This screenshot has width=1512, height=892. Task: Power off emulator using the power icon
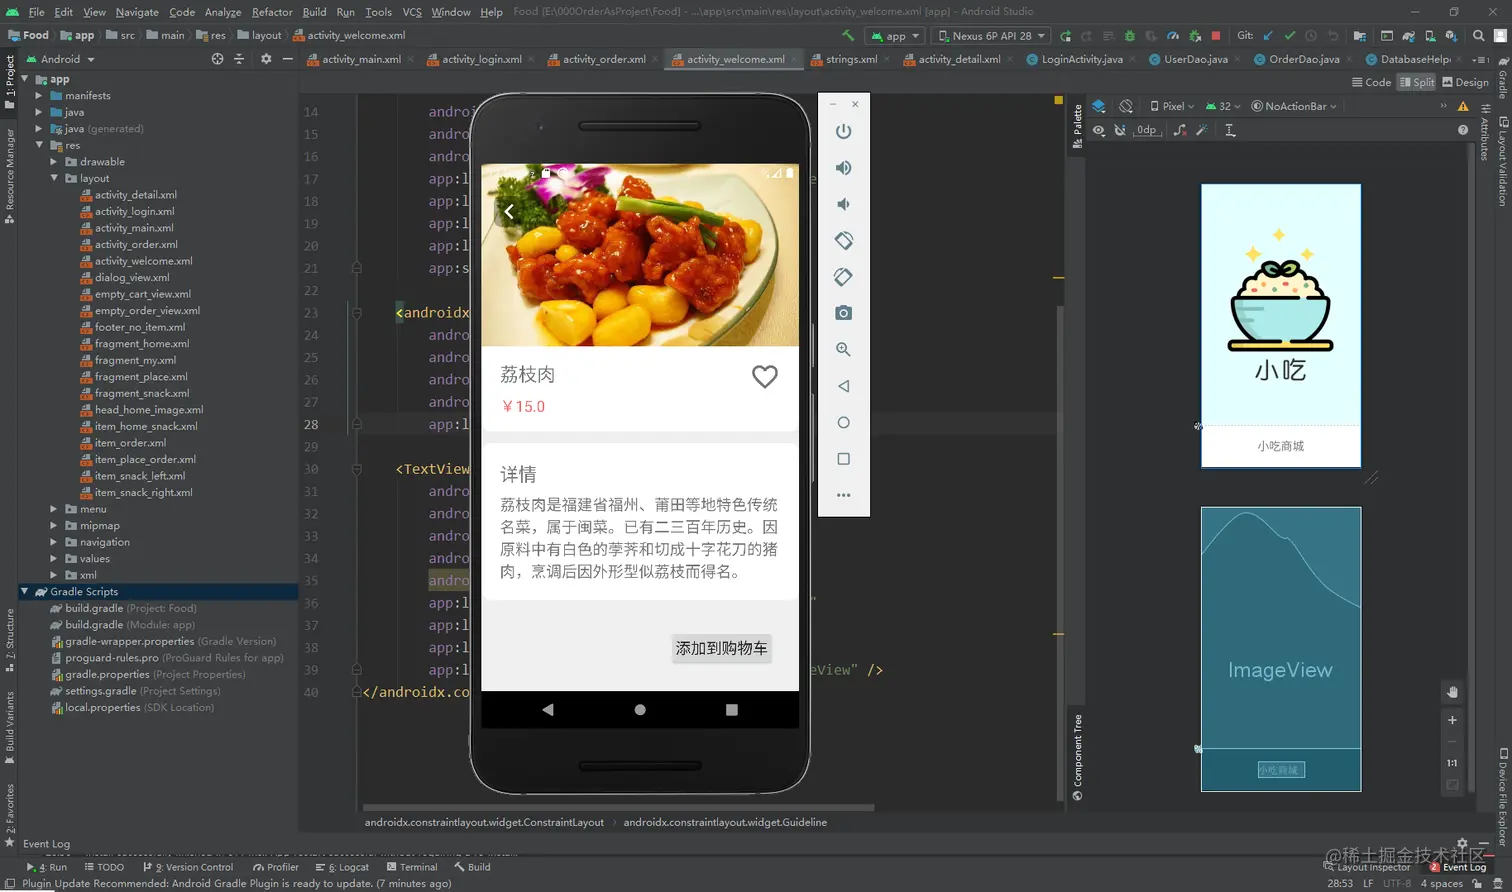click(843, 131)
